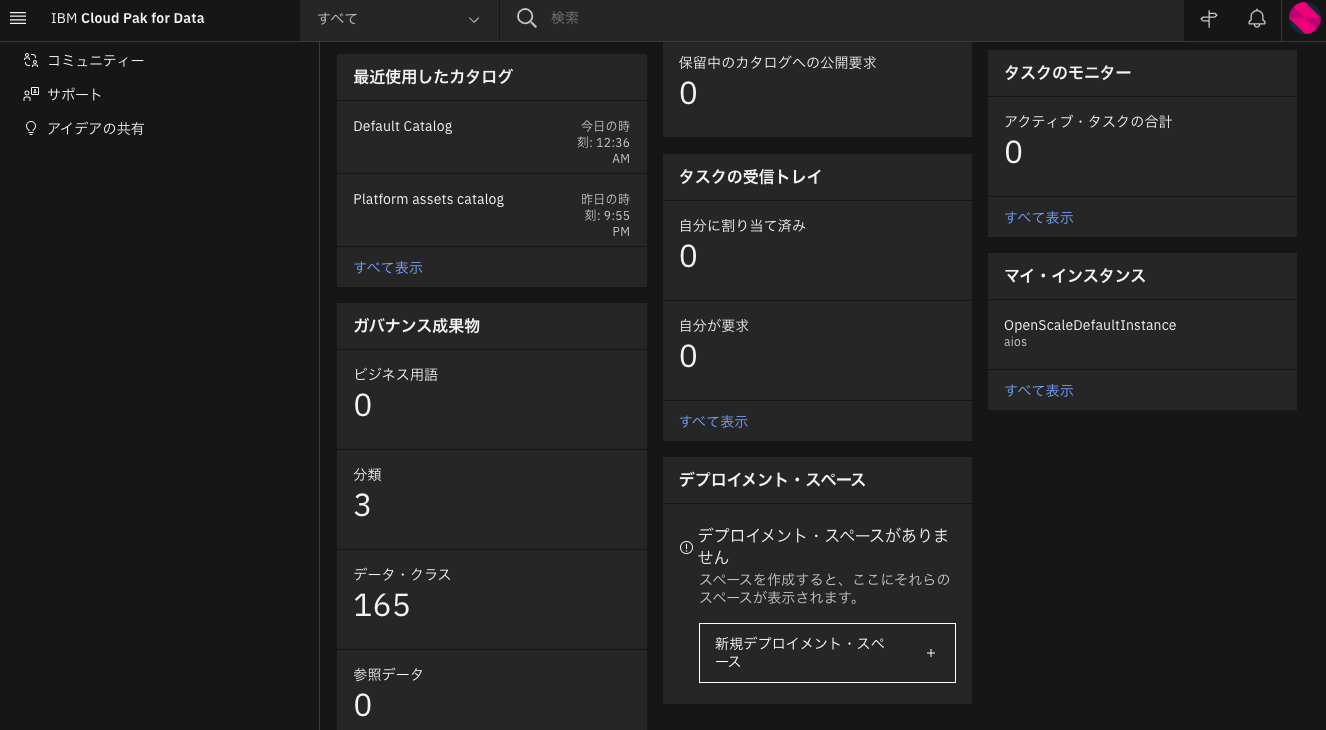Image resolution: width=1326 pixels, height=730 pixels.
Task: Click すべて表示 under タスクの受信トレイ
Action: click(714, 422)
